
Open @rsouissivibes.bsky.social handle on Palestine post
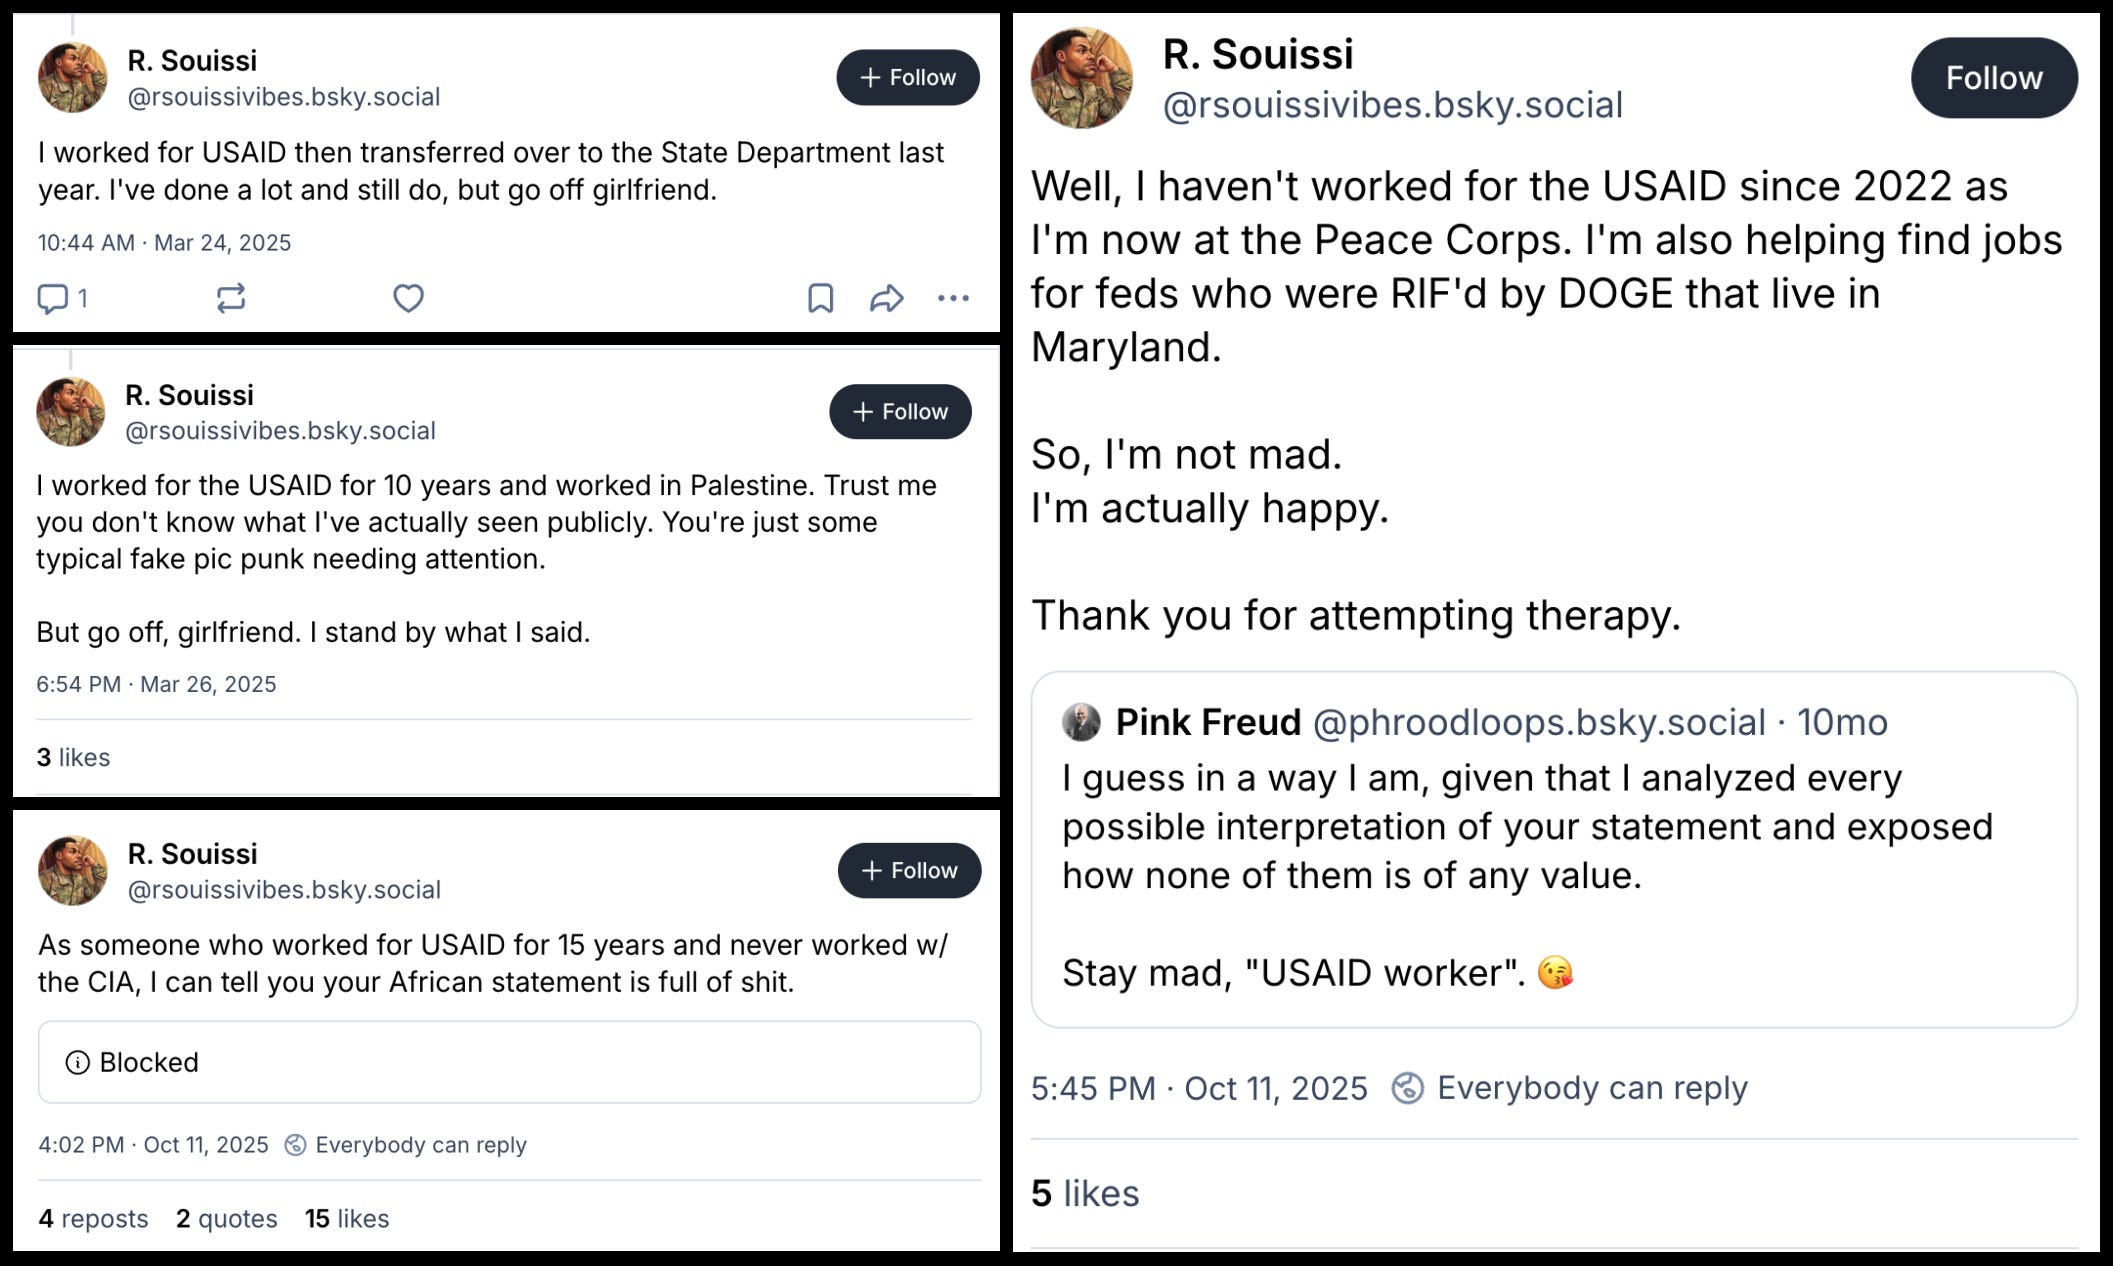280,430
